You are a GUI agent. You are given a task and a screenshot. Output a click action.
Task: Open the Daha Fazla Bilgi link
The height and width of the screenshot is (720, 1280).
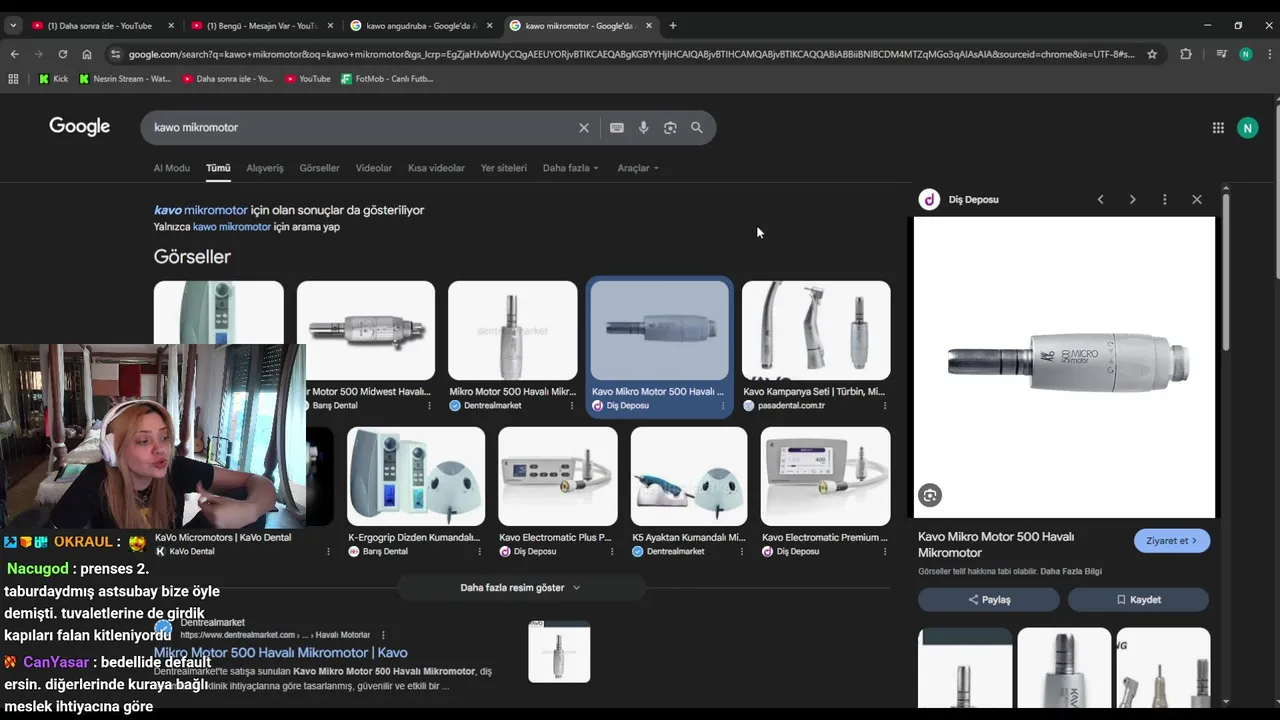click(x=1071, y=571)
